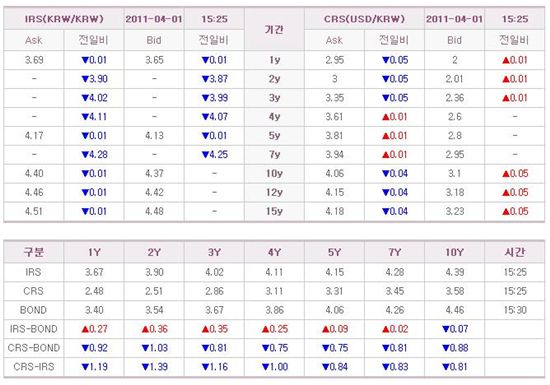Select the IRS Bid value 4.13

tap(154, 135)
